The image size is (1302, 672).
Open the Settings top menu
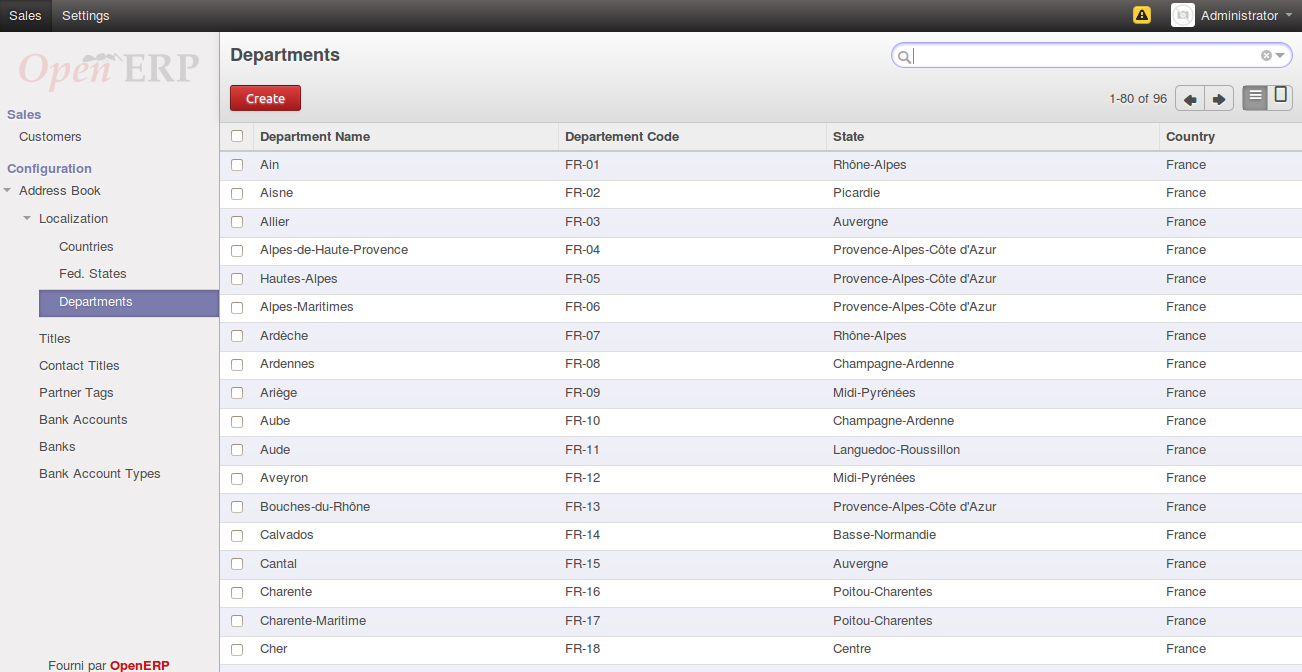point(85,15)
